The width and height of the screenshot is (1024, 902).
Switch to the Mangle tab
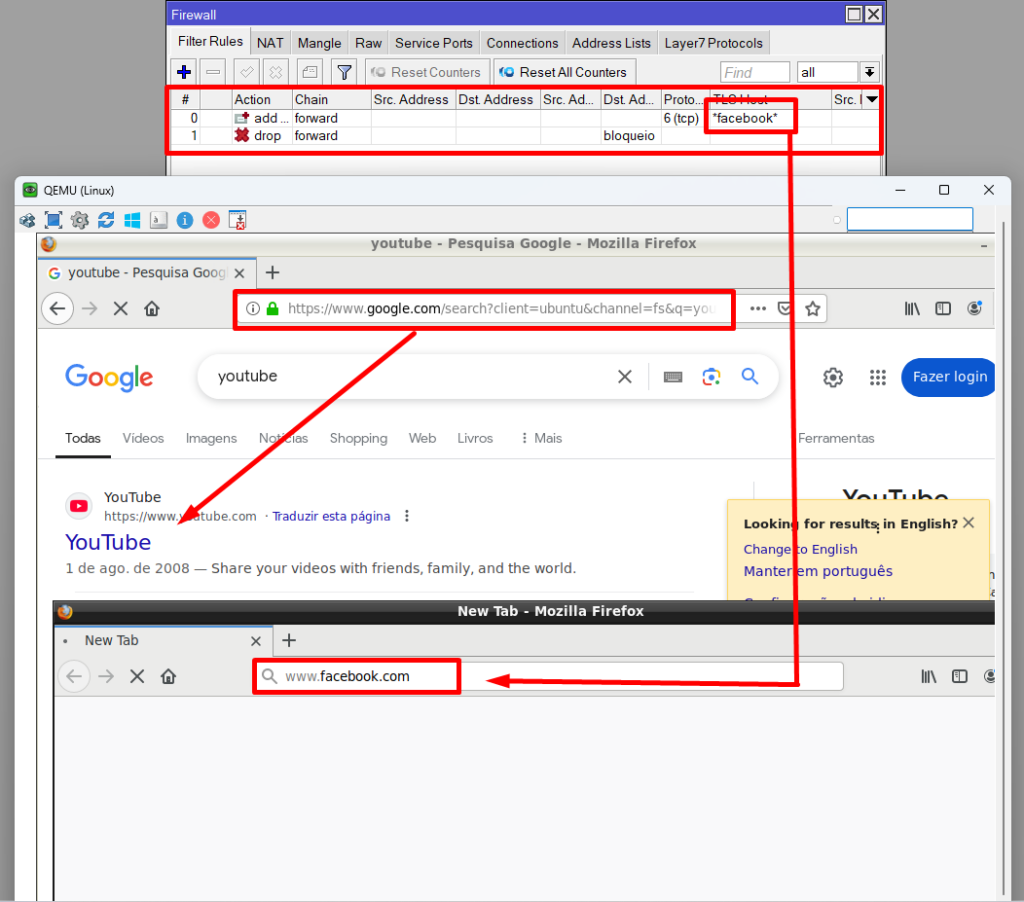(x=319, y=43)
